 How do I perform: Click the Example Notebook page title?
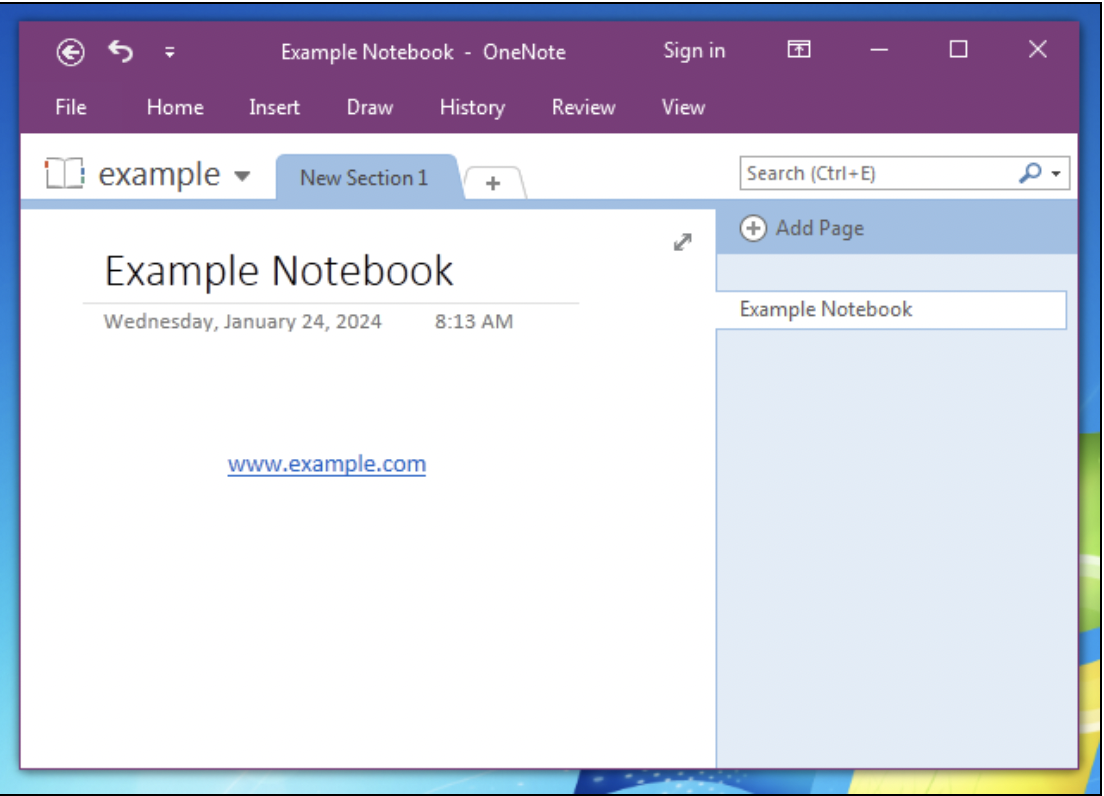(x=279, y=271)
